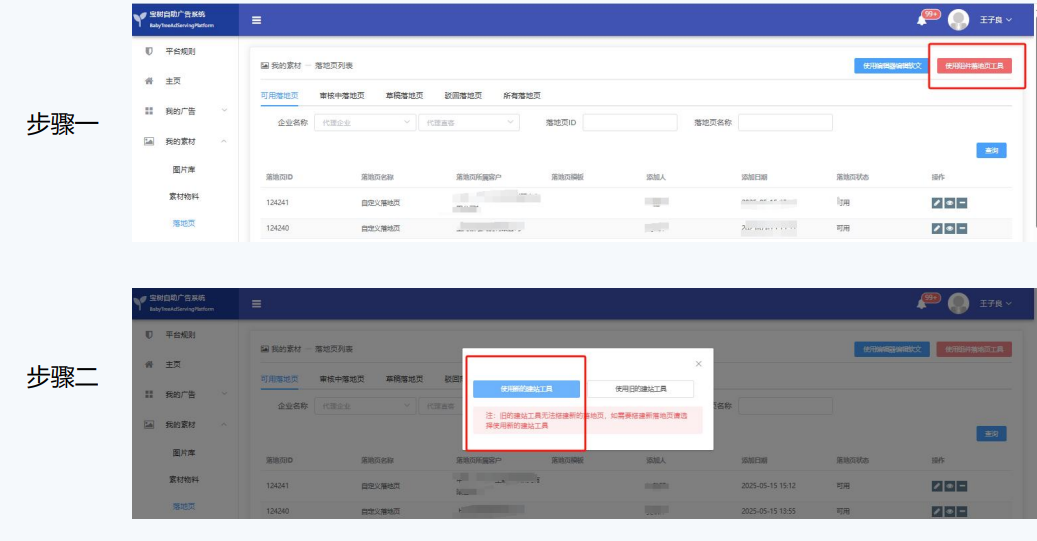Click 使用旧的建站工具 button in dialog
This screenshot has width=1037, height=541.
point(640,389)
